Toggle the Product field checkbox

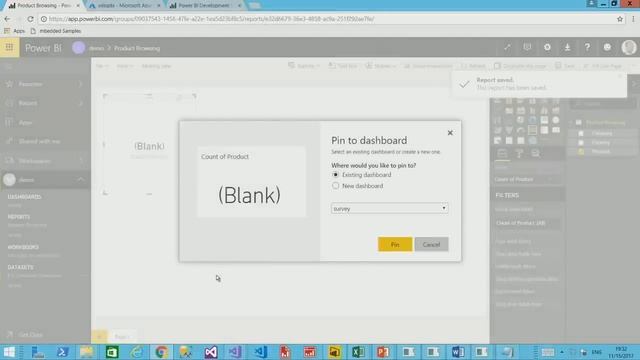(x=581, y=151)
